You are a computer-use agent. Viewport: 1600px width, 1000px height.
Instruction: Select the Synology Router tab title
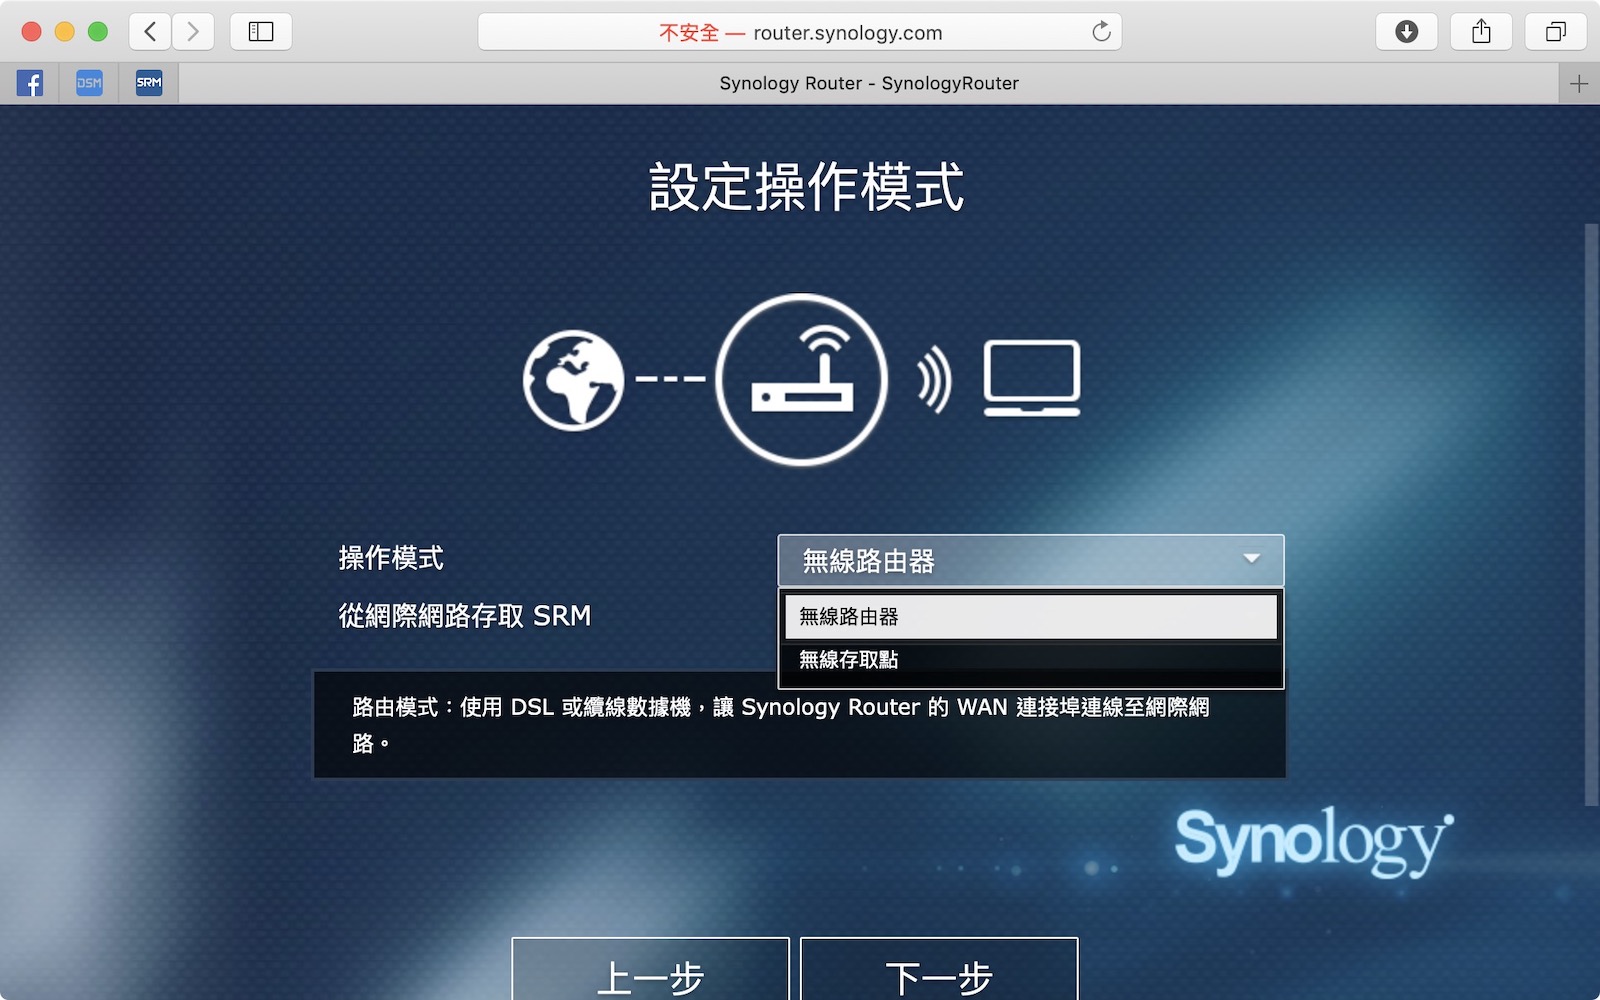[868, 84]
